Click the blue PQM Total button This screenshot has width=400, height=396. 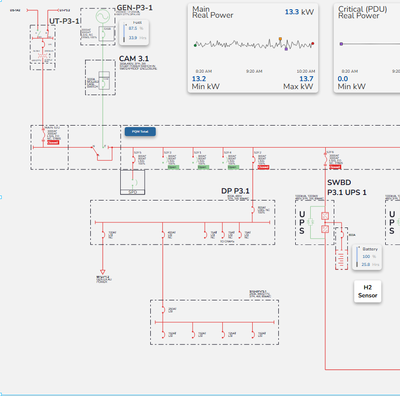coord(140,132)
